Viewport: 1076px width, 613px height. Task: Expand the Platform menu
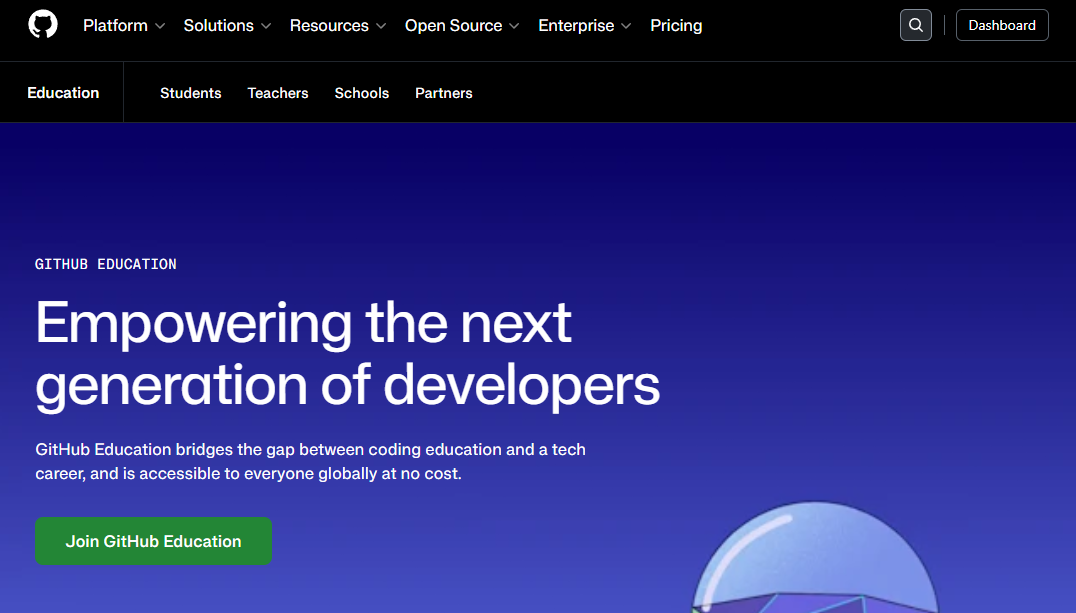[124, 25]
